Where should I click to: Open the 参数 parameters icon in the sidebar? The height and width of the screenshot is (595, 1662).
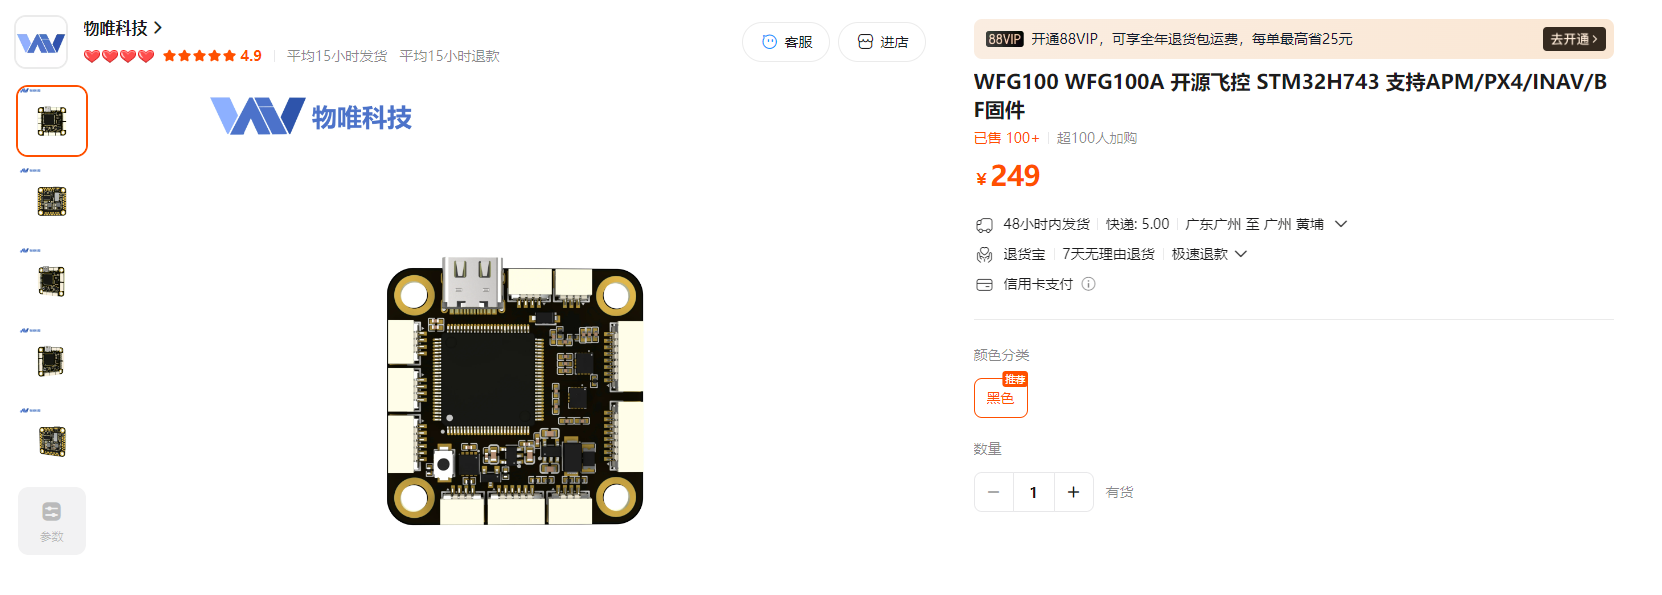coord(52,521)
